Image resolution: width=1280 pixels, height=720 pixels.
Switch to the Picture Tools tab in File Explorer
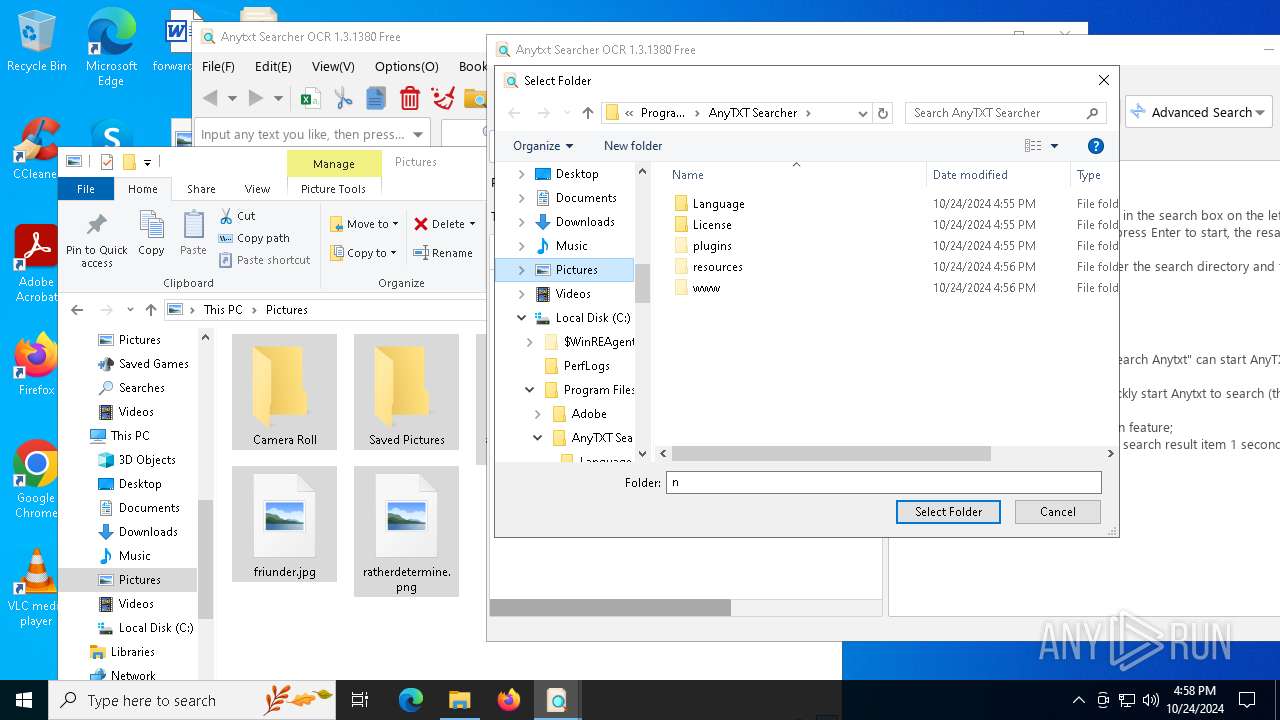[x=333, y=189]
